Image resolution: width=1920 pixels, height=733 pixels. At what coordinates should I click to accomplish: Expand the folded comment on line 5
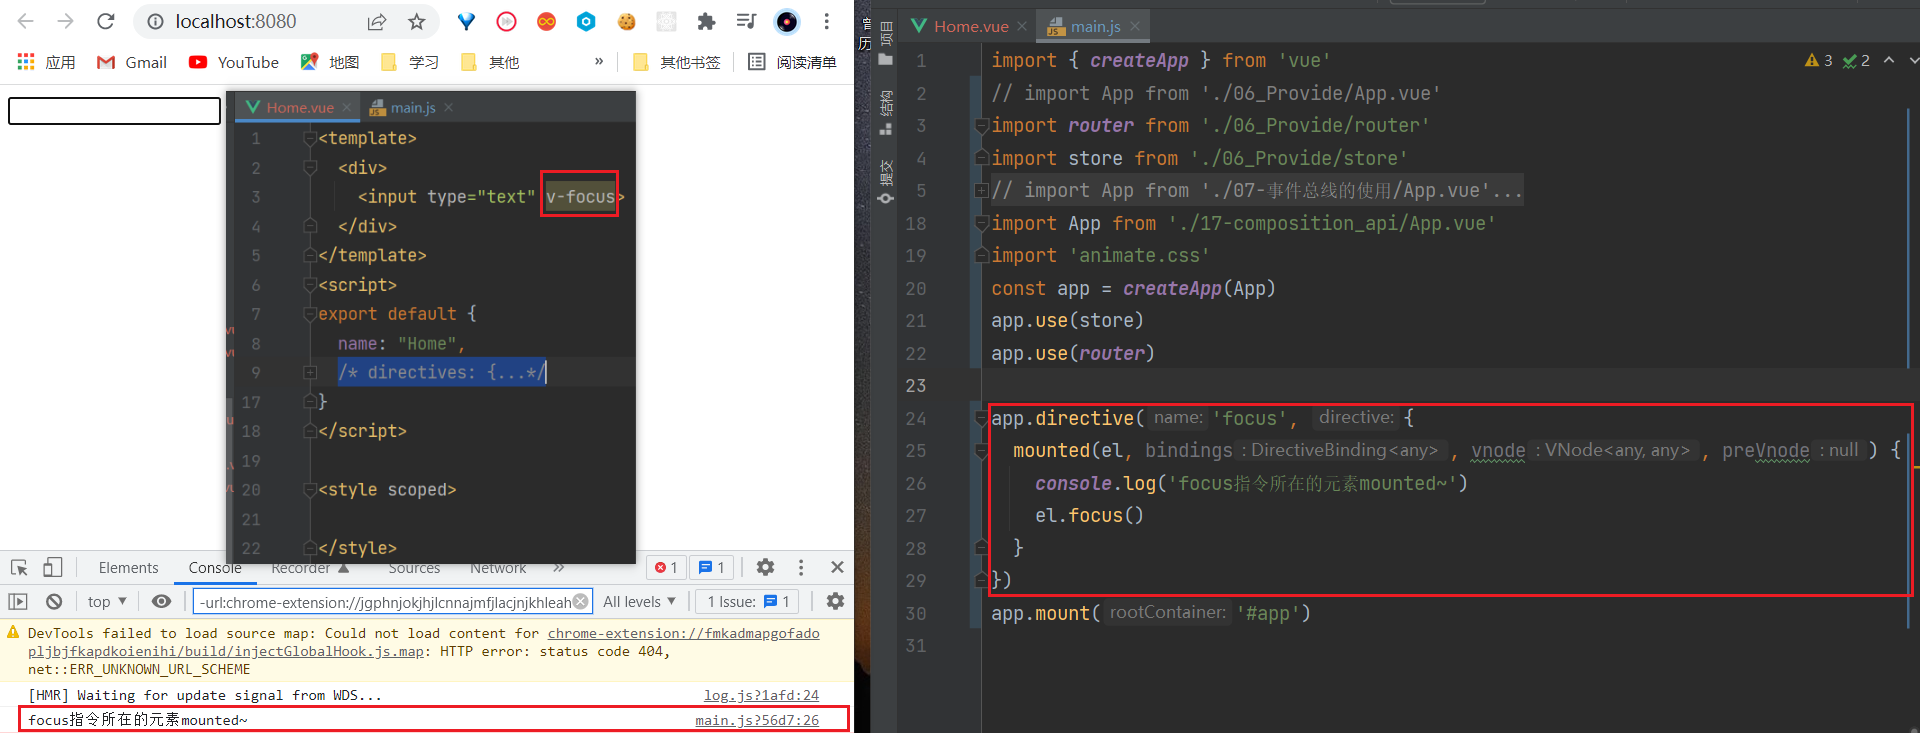click(982, 191)
